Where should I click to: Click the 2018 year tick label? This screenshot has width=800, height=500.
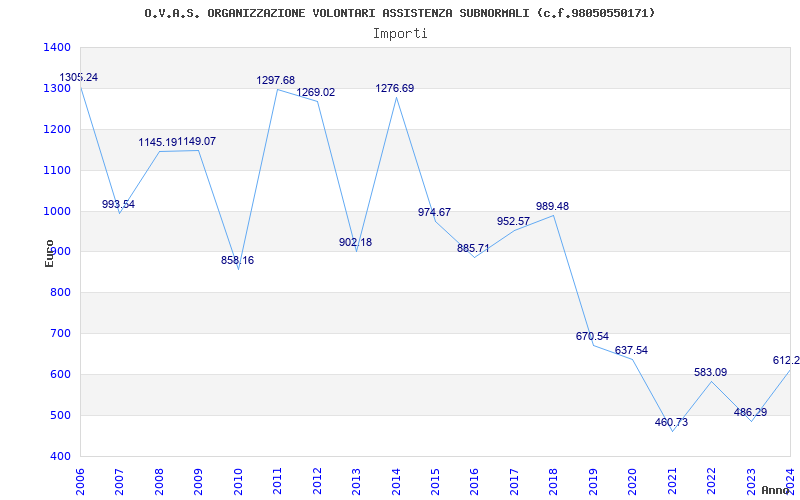coord(554,480)
